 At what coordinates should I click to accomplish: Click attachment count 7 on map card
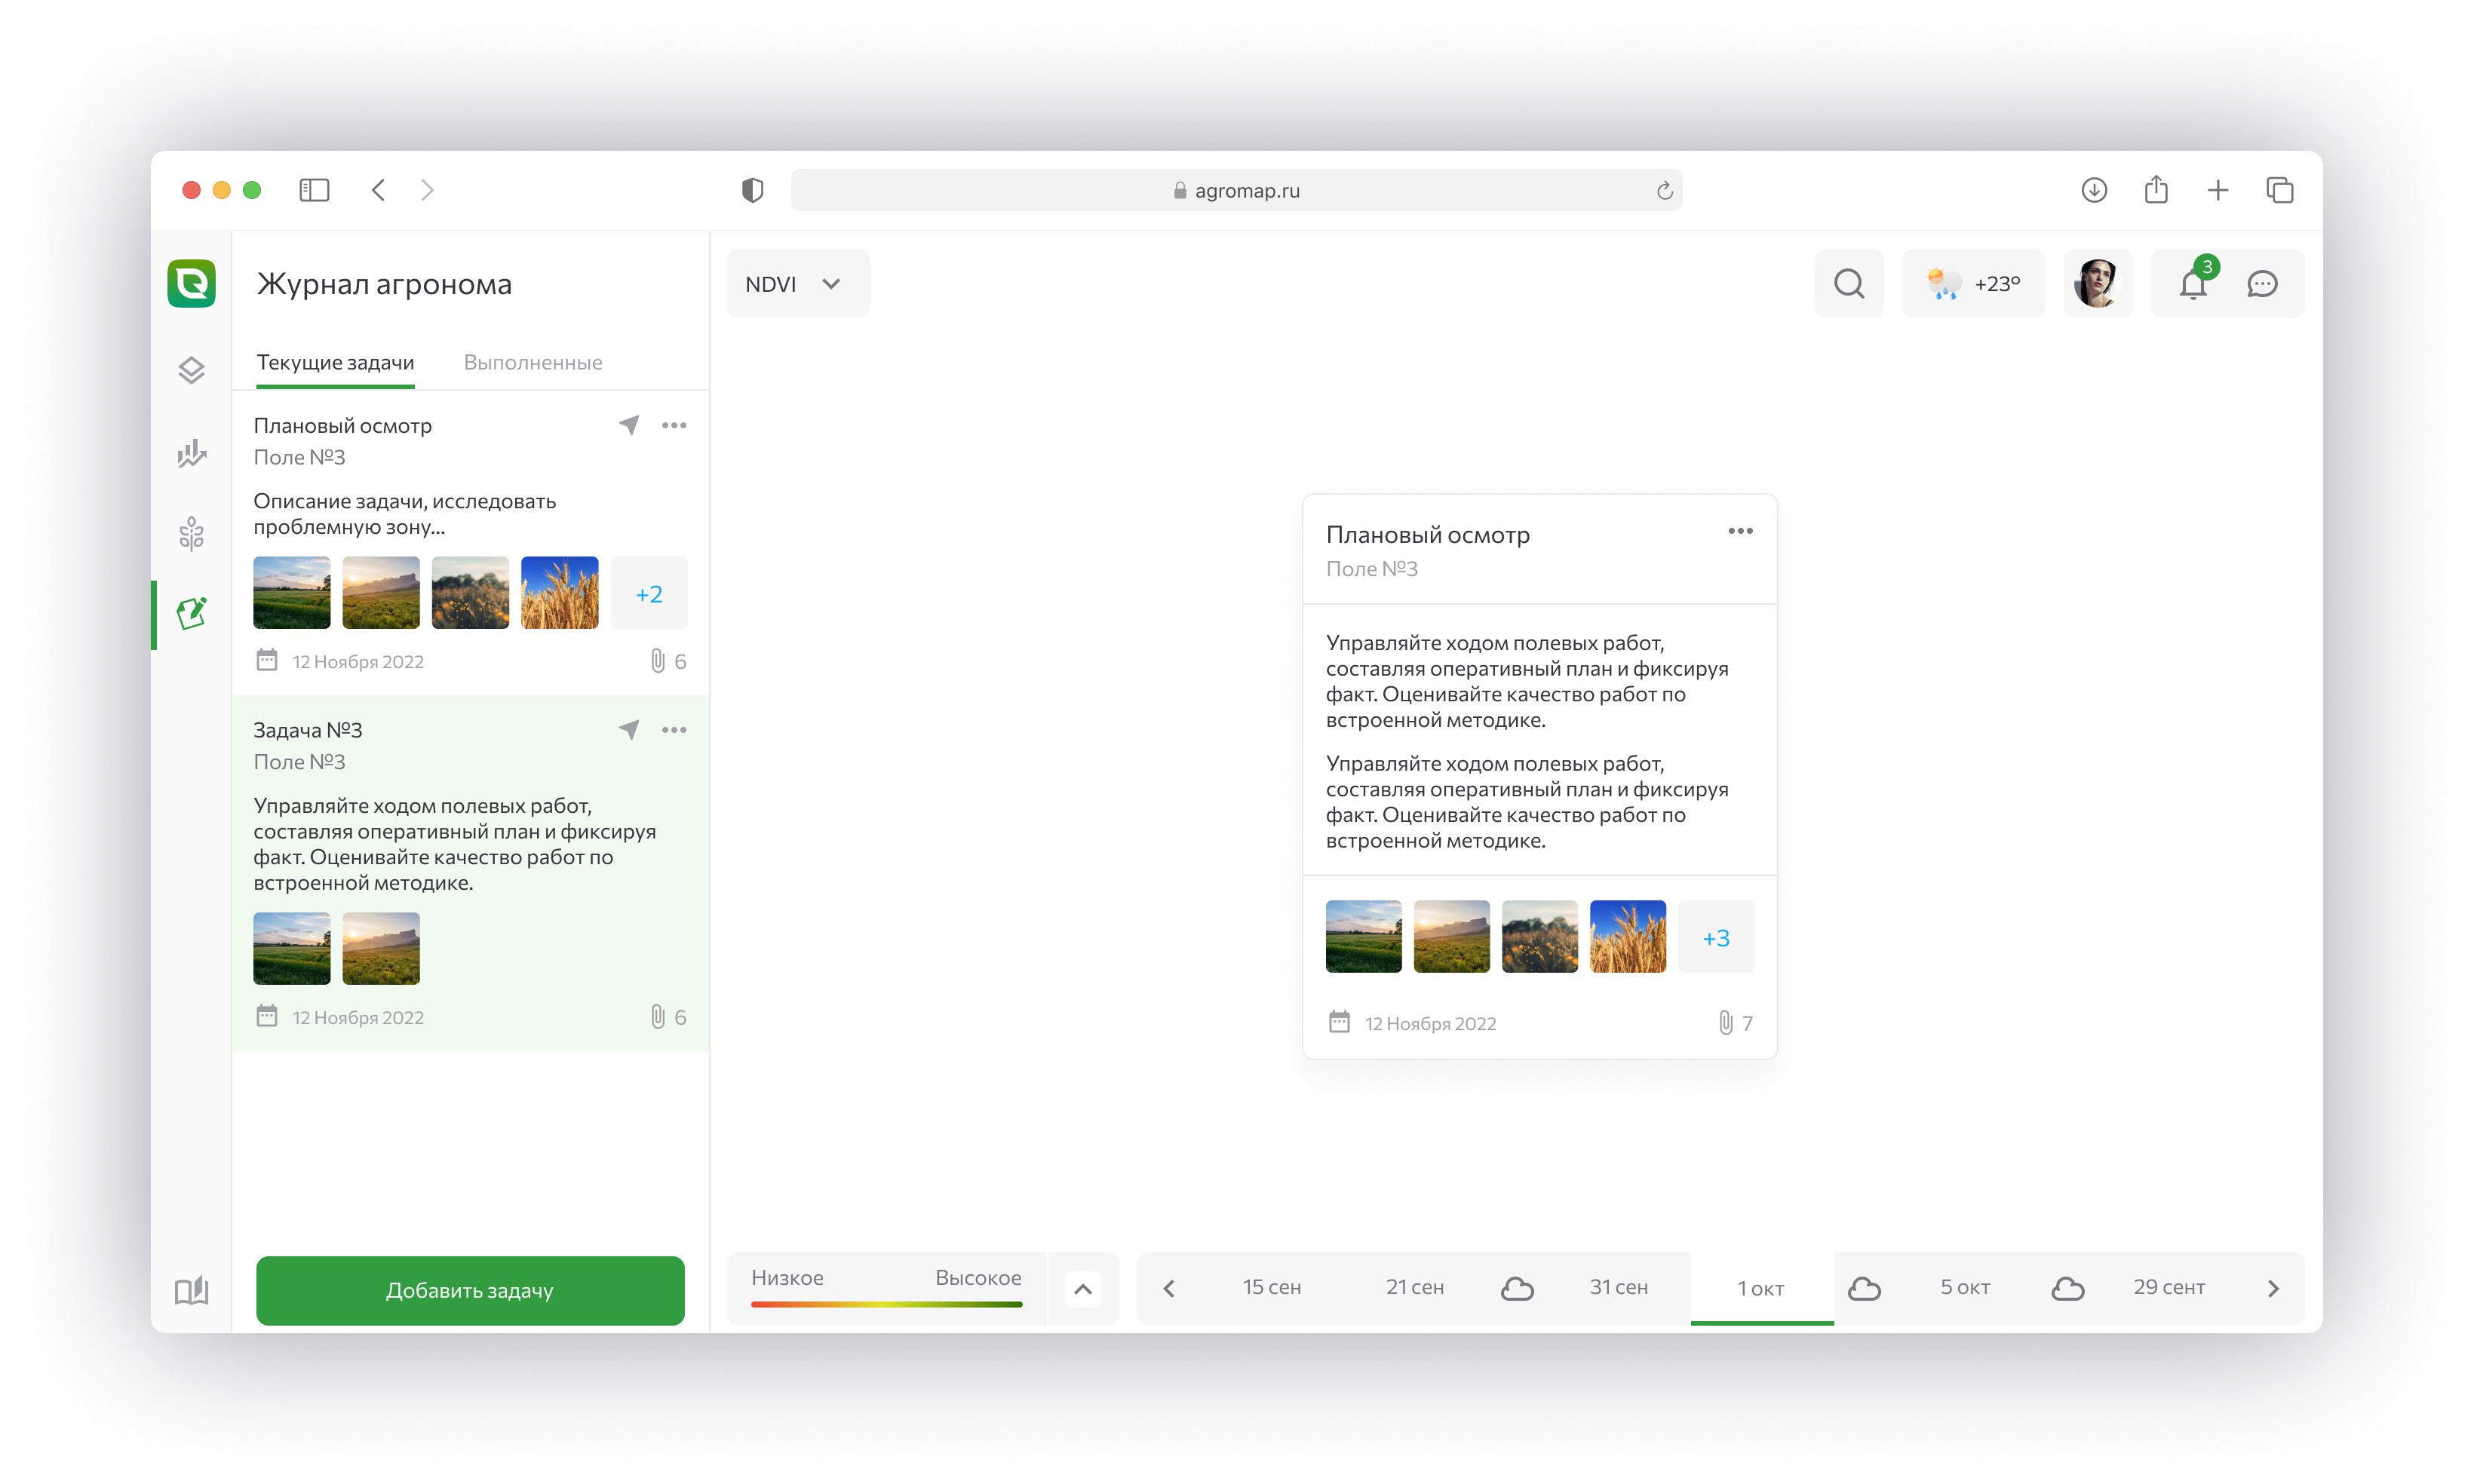click(x=1736, y=1023)
